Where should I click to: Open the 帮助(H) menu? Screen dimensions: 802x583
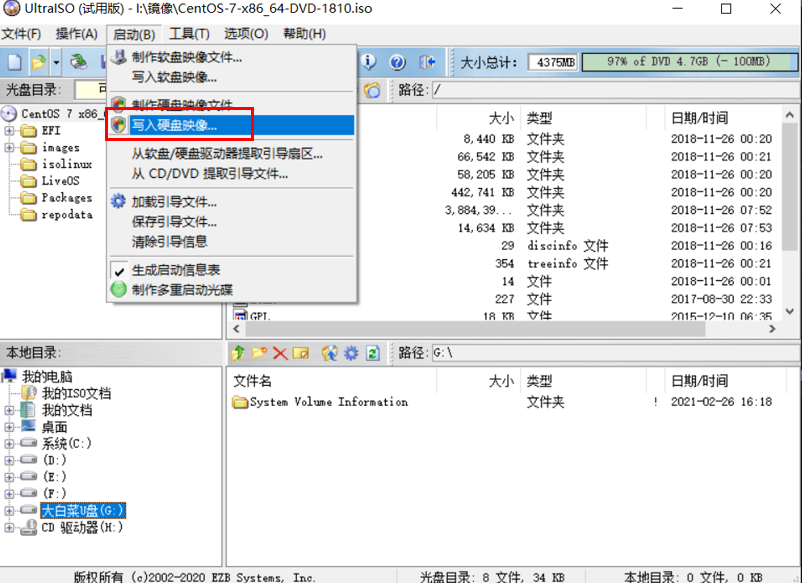coord(305,34)
